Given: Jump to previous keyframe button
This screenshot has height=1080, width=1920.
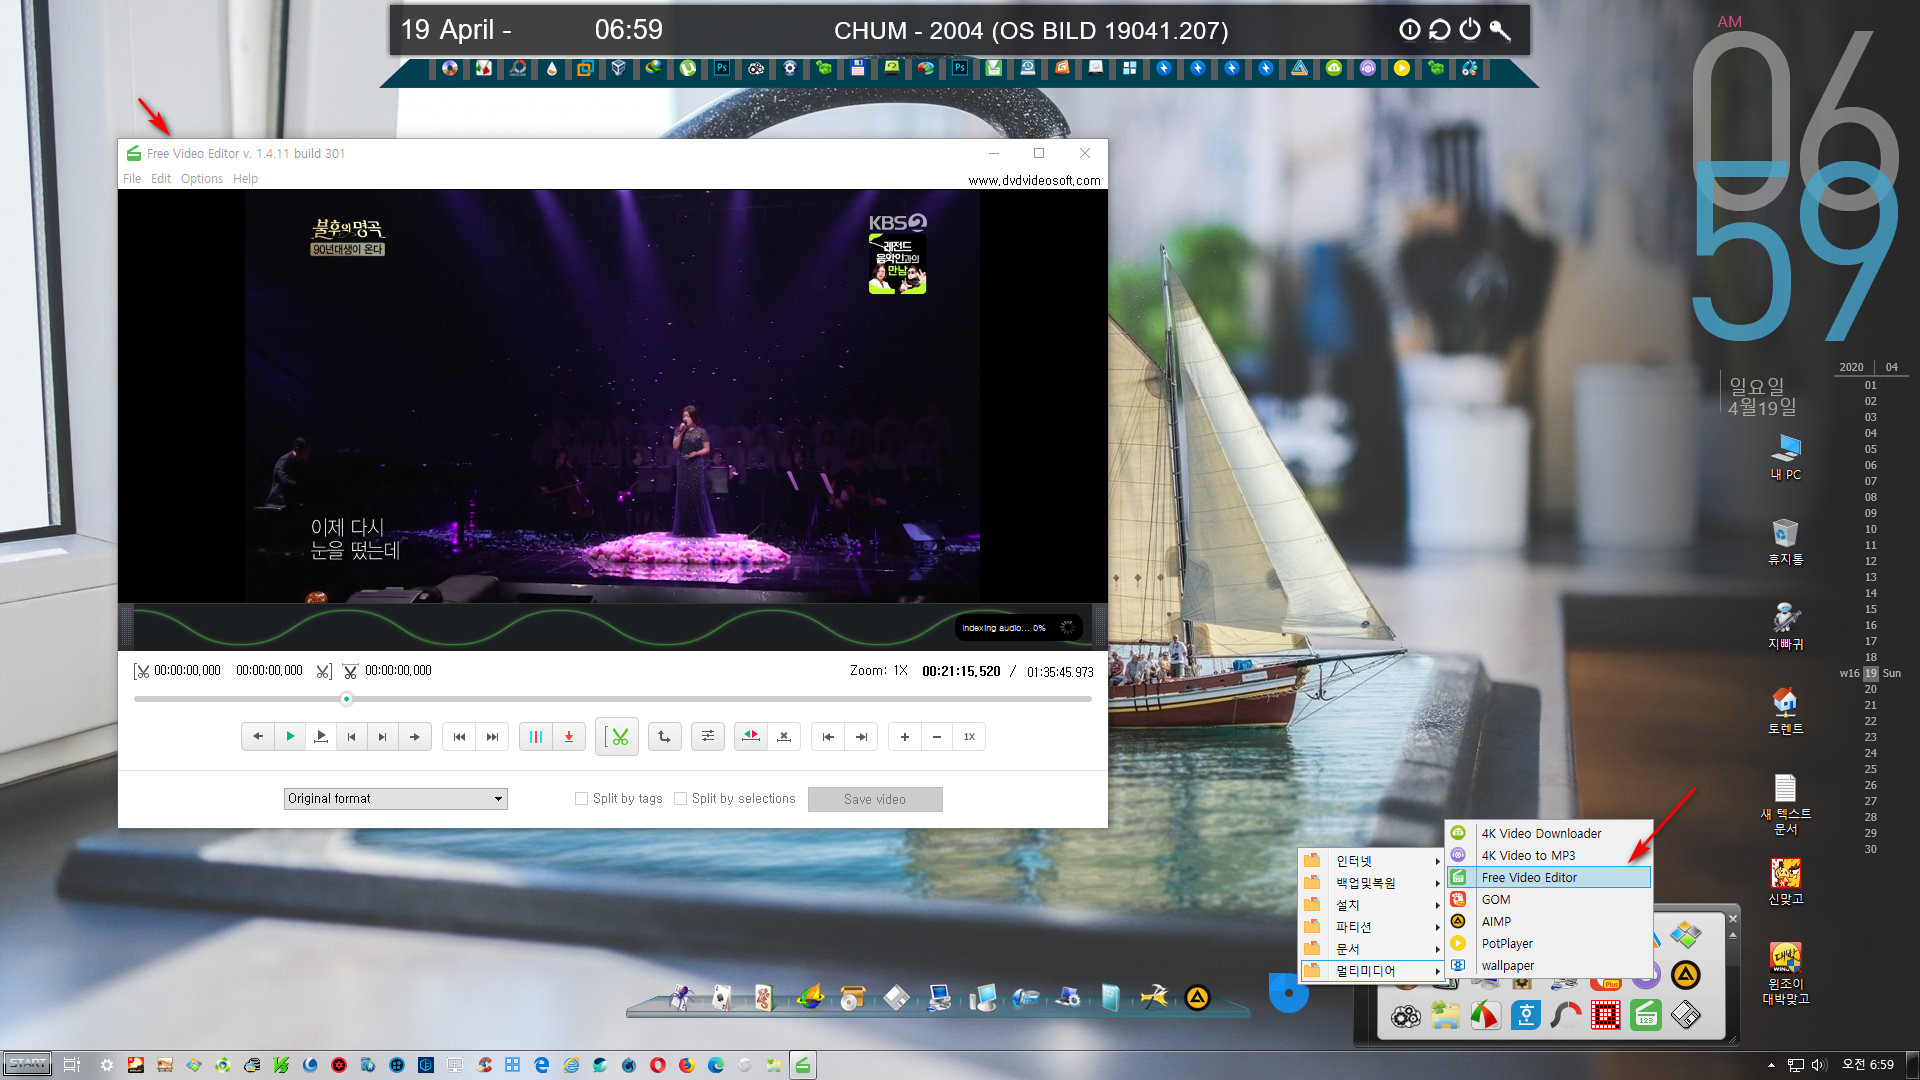Looking at the screenshot, I should point(352,737).
